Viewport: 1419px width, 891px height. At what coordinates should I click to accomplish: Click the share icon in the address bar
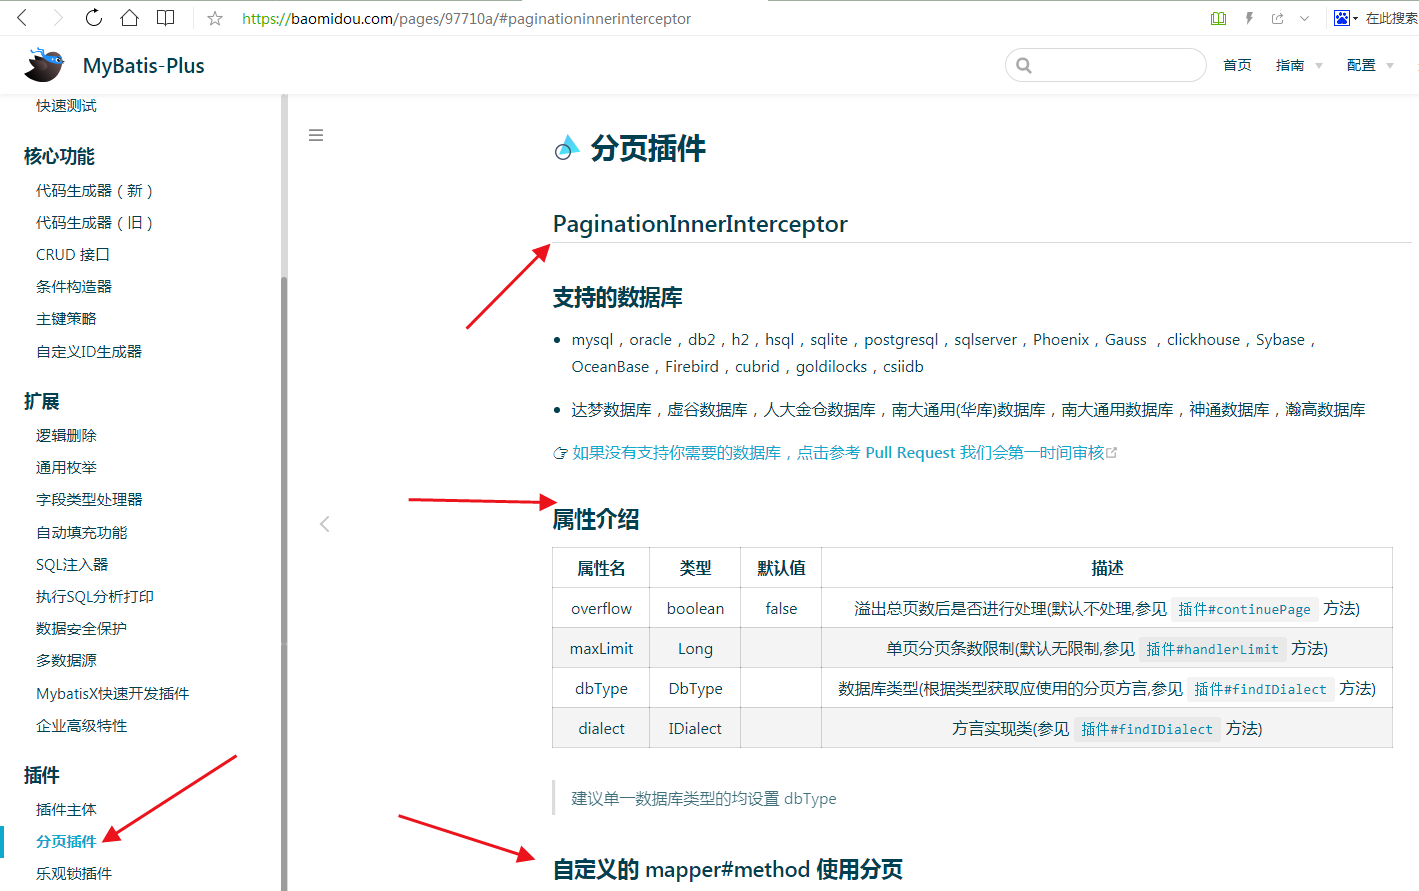[1277, 18]
